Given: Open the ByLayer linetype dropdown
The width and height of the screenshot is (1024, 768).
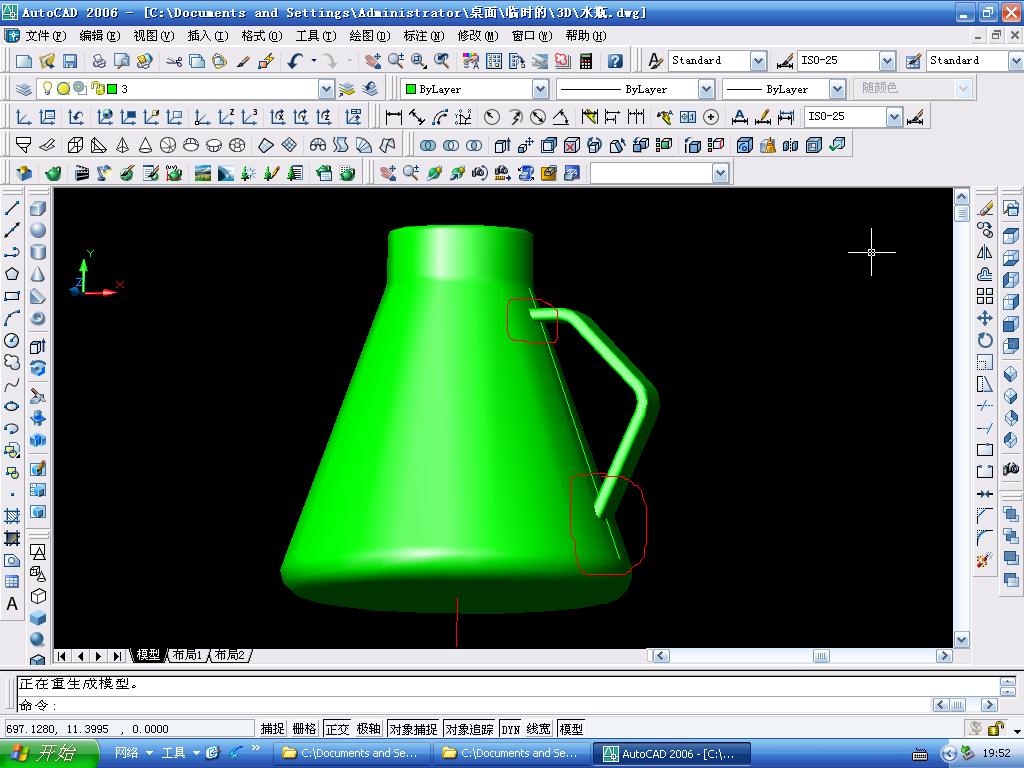Looking at the screenshot, I should (x=706, y=89).
